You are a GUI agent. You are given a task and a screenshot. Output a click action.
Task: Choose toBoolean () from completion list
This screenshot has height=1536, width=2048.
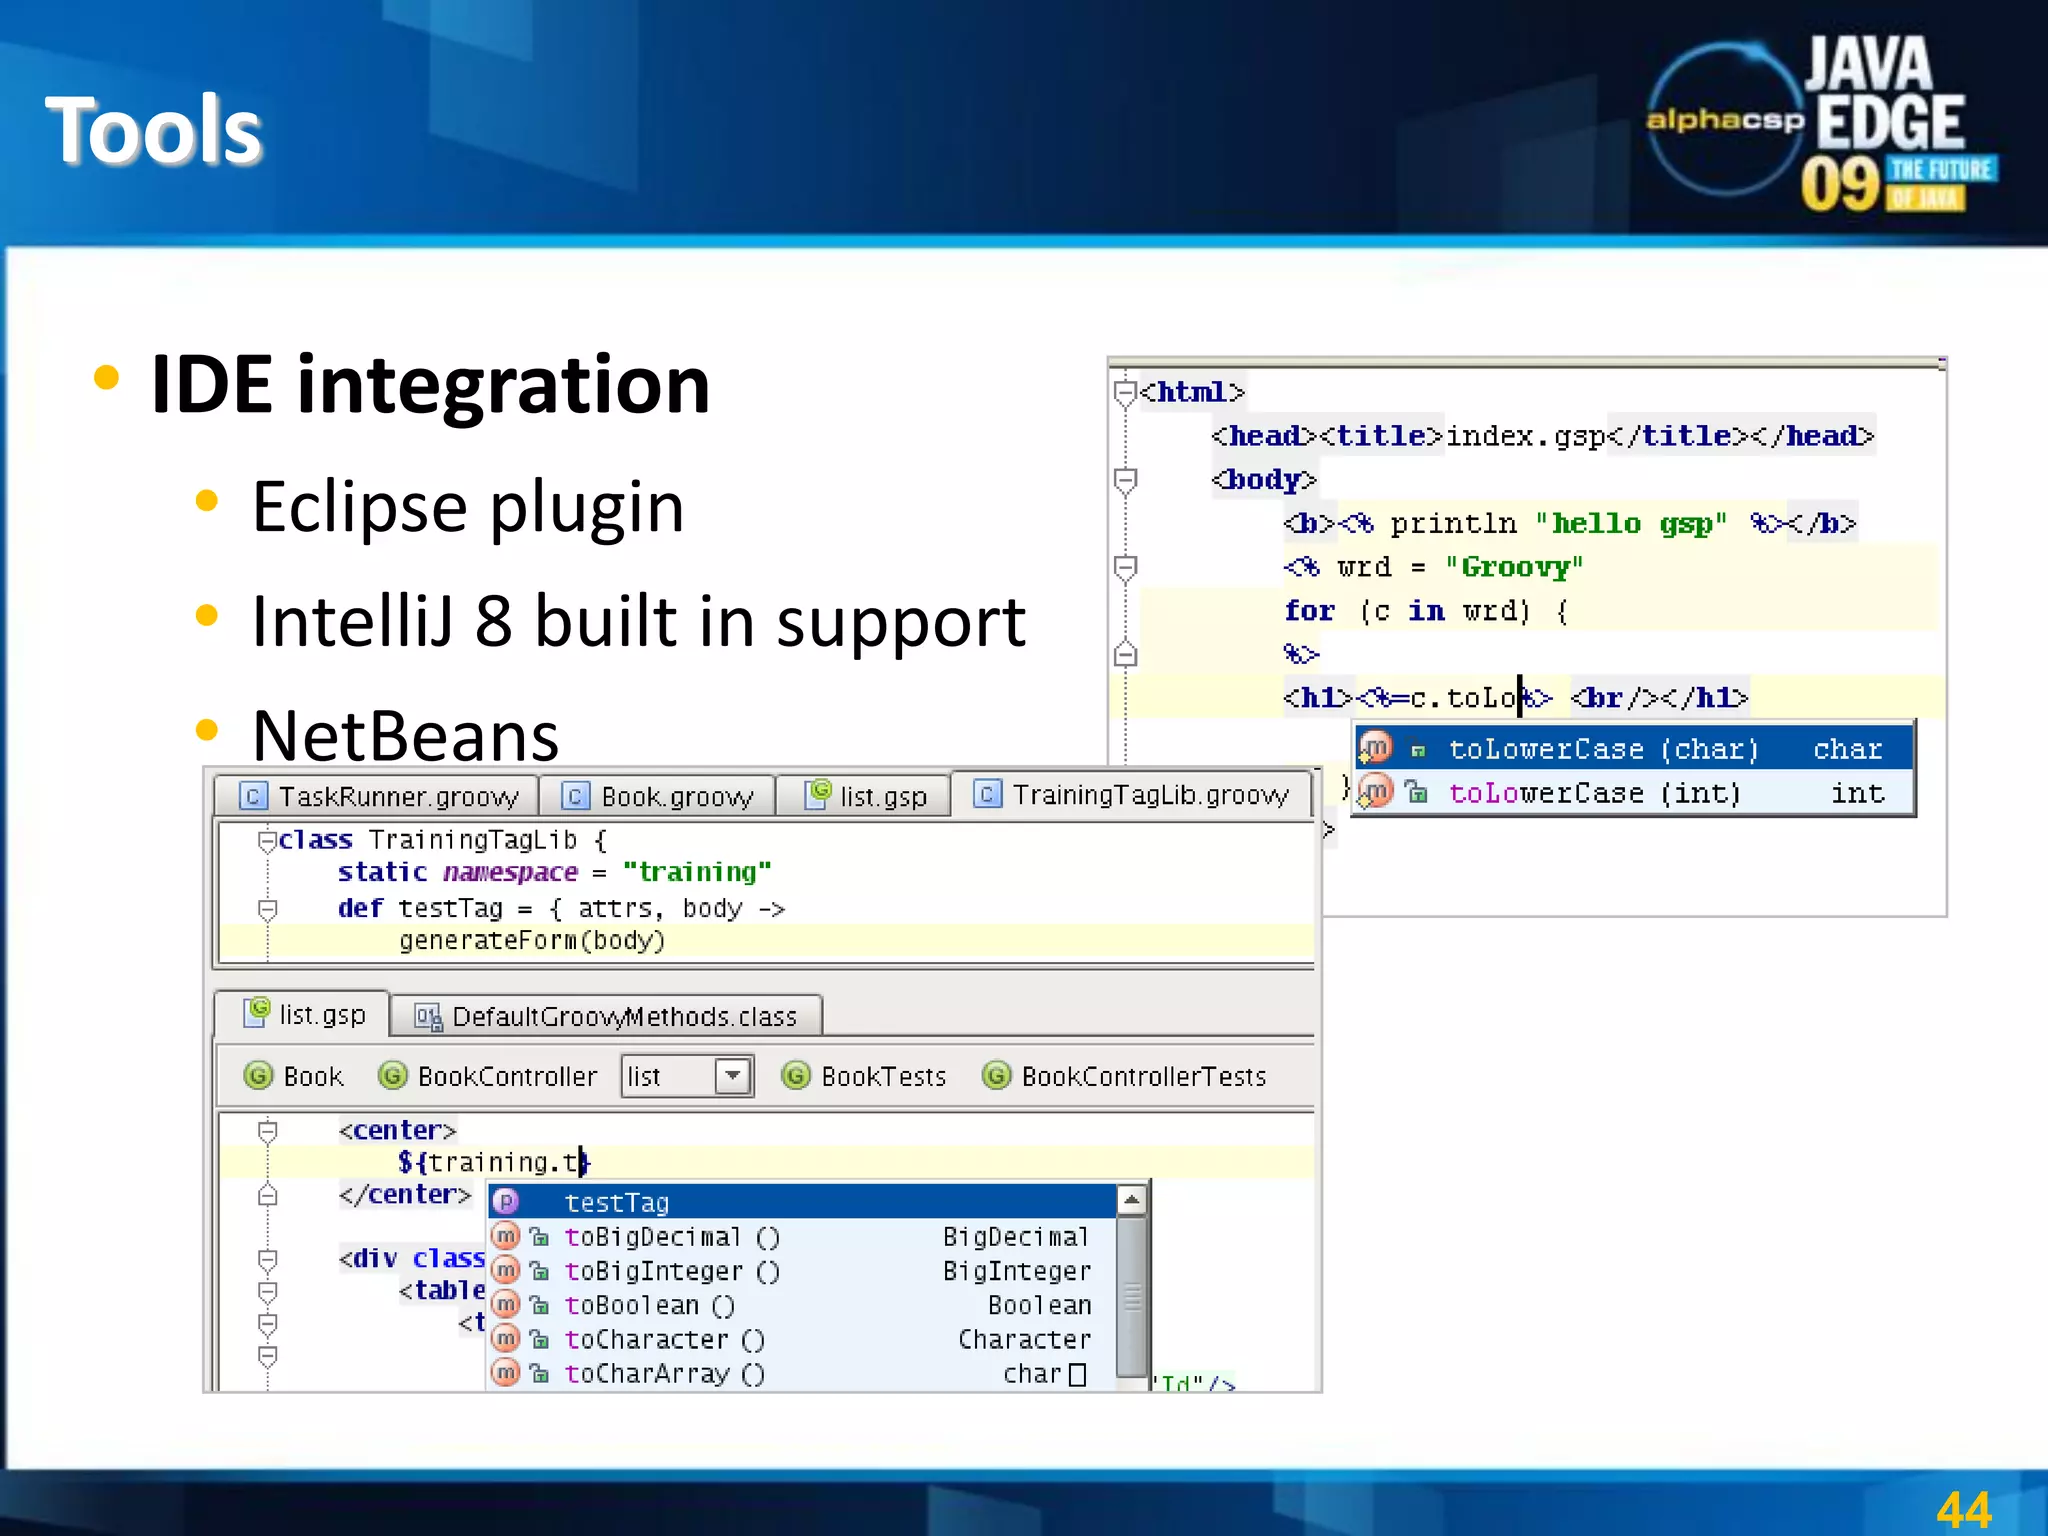(802, 1304)
